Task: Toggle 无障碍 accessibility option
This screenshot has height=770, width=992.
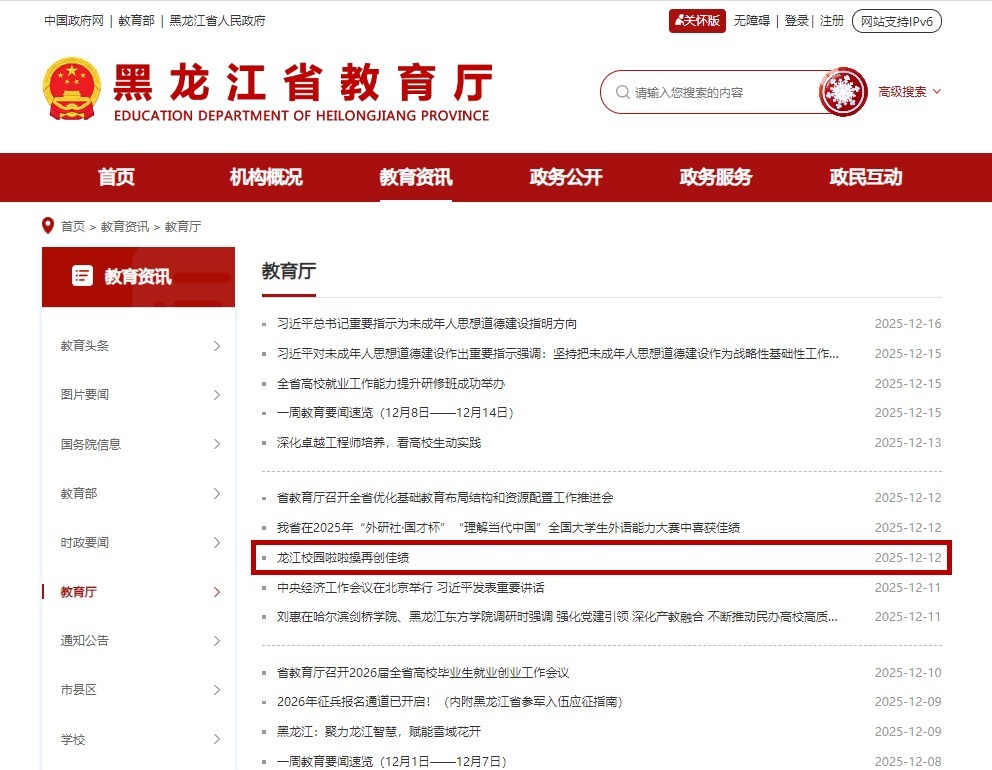Action: 751,21
